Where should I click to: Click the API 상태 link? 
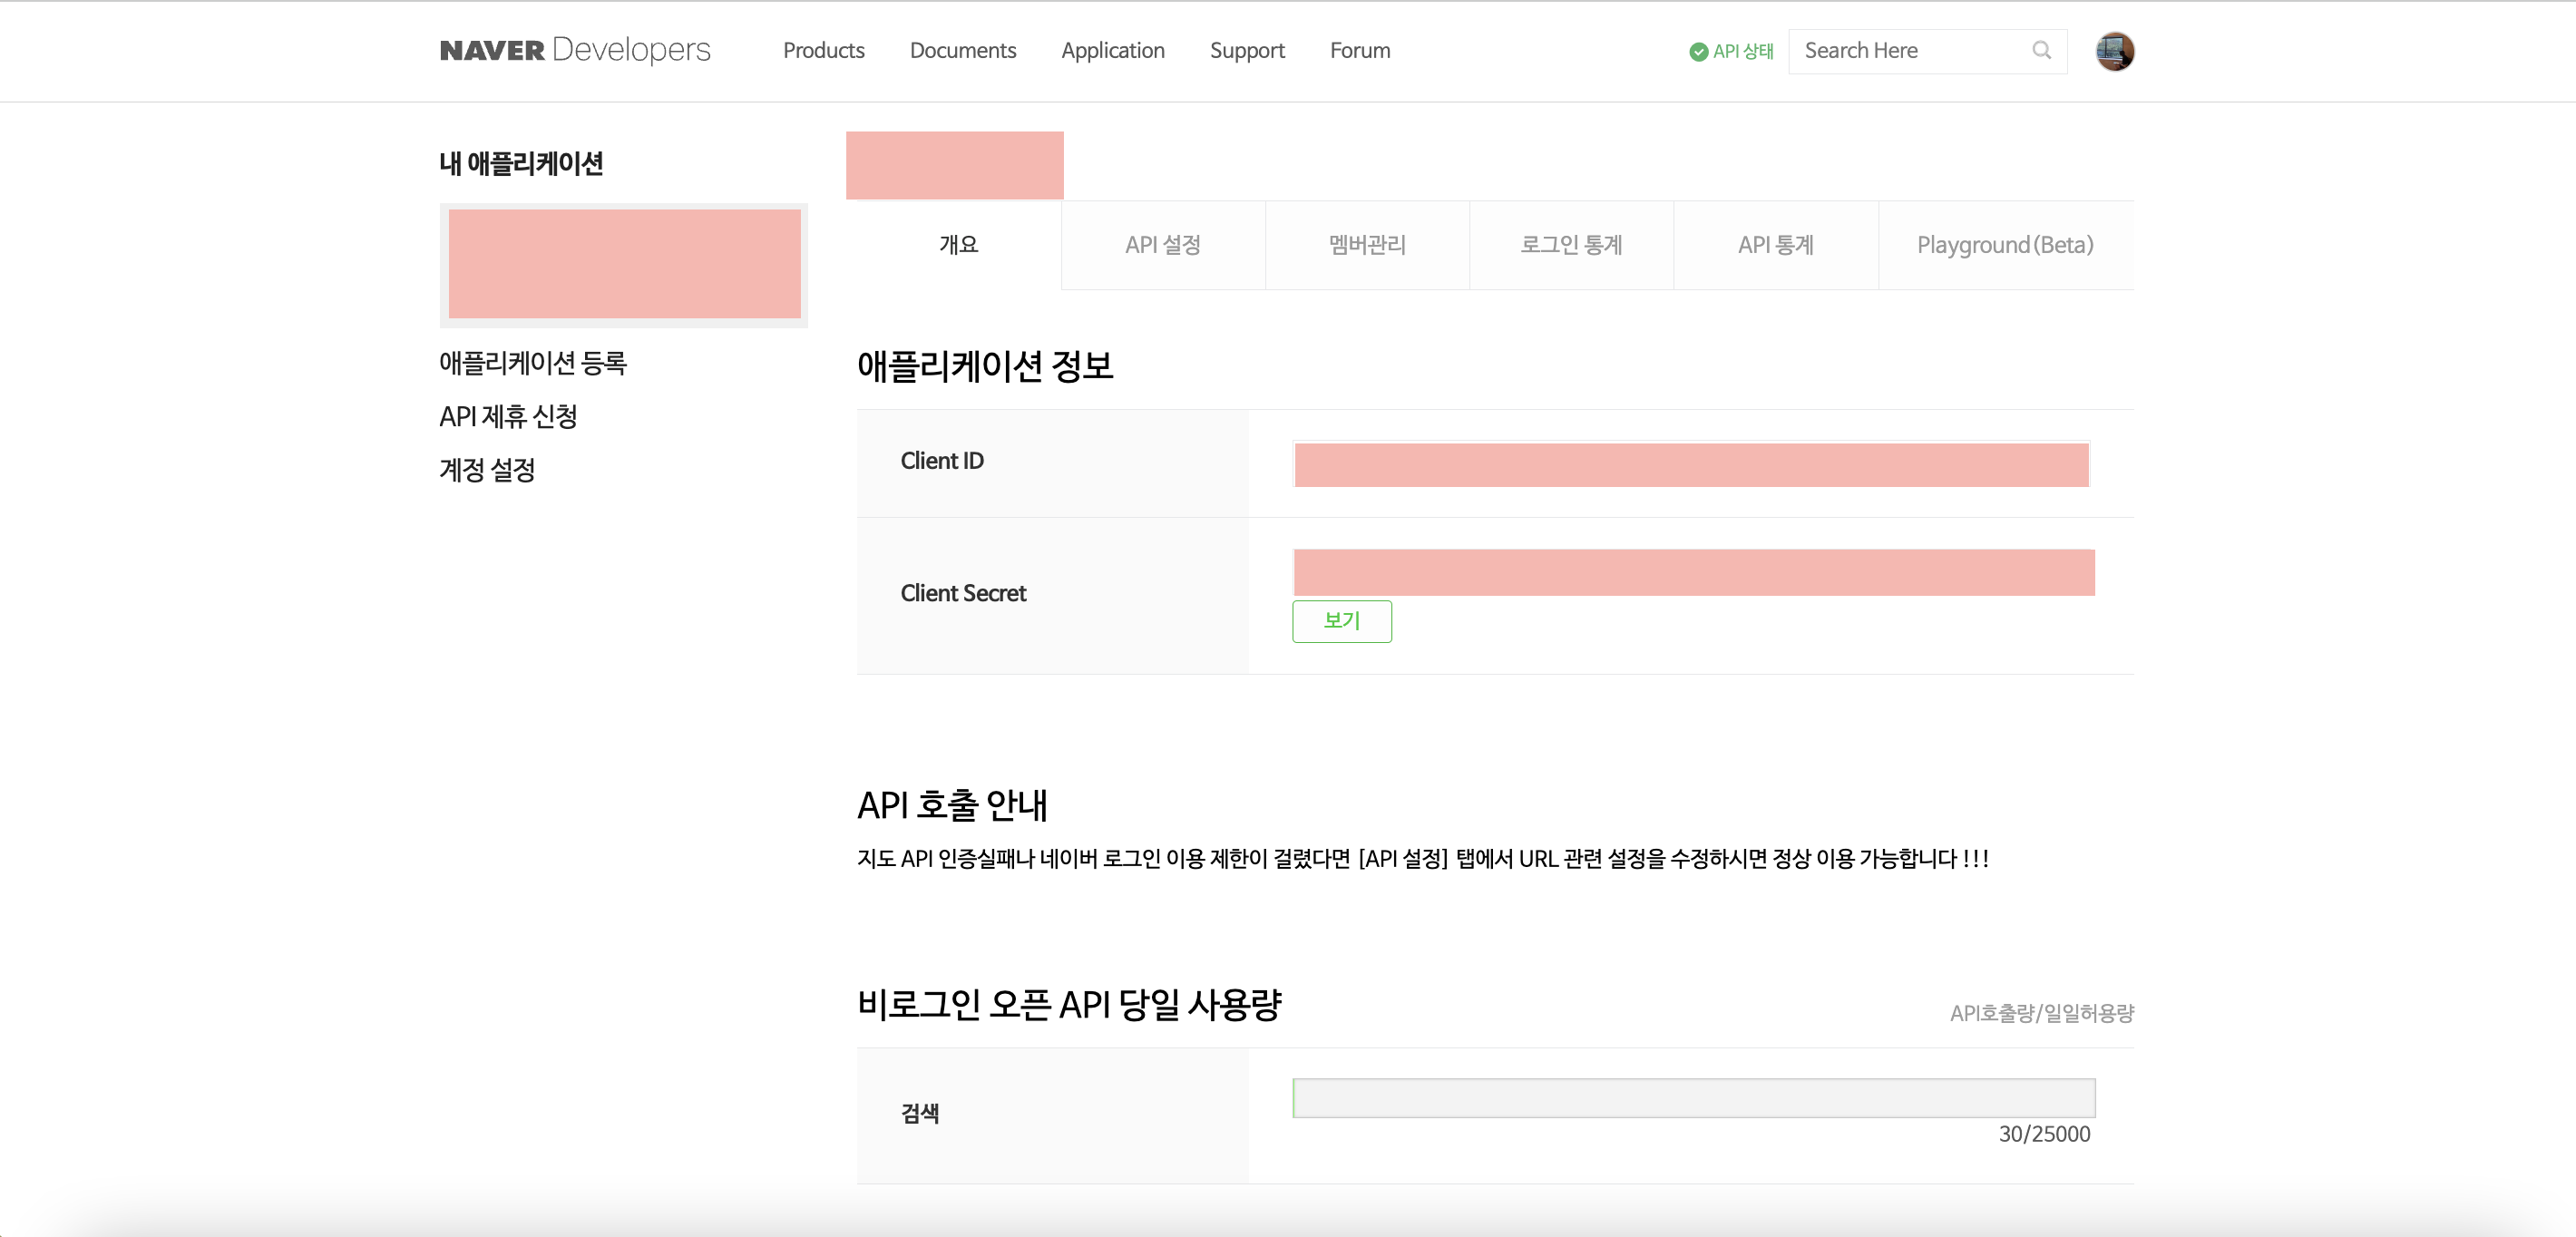point(1742,51)
